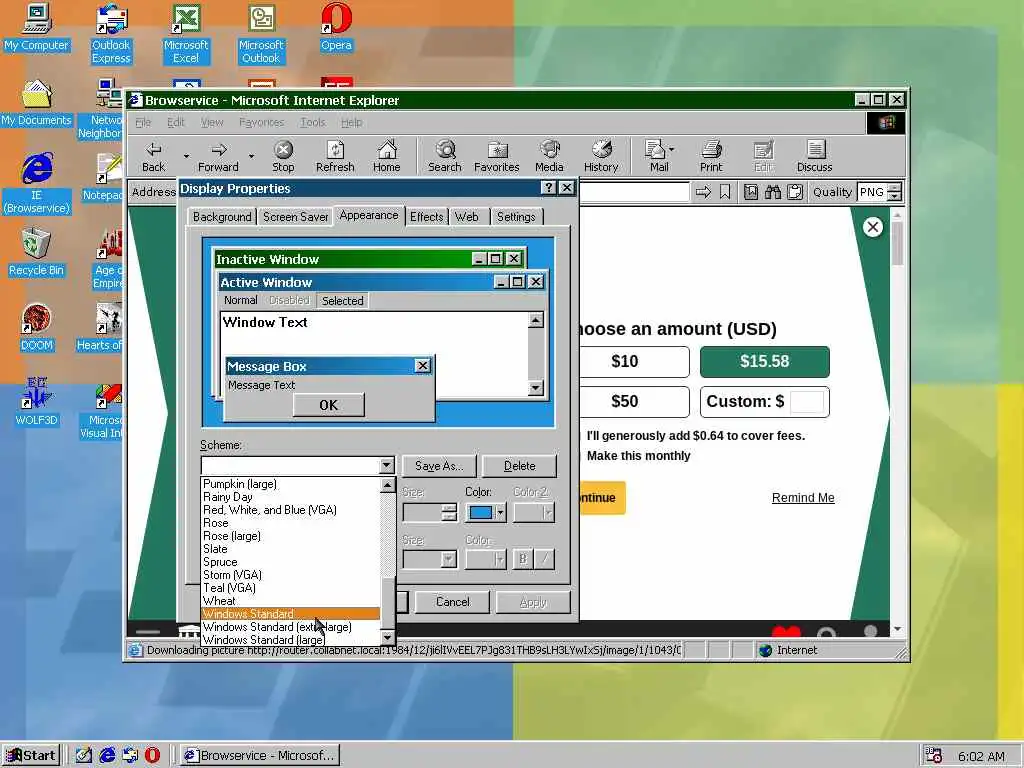Choose Windows Standard scheme in list
Image resolution: width=1024 pixels, height=768 pixels.
(x=291, y=614)
